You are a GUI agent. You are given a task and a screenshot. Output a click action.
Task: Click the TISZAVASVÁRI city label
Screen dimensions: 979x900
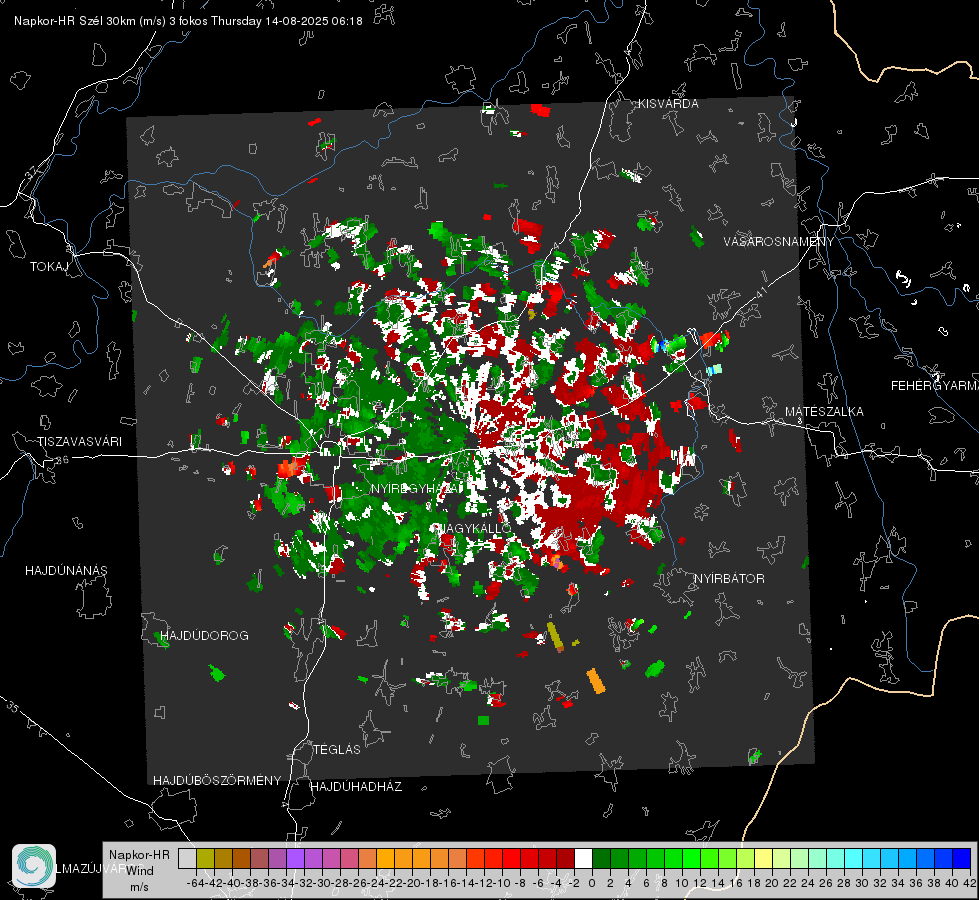point(79,442)
